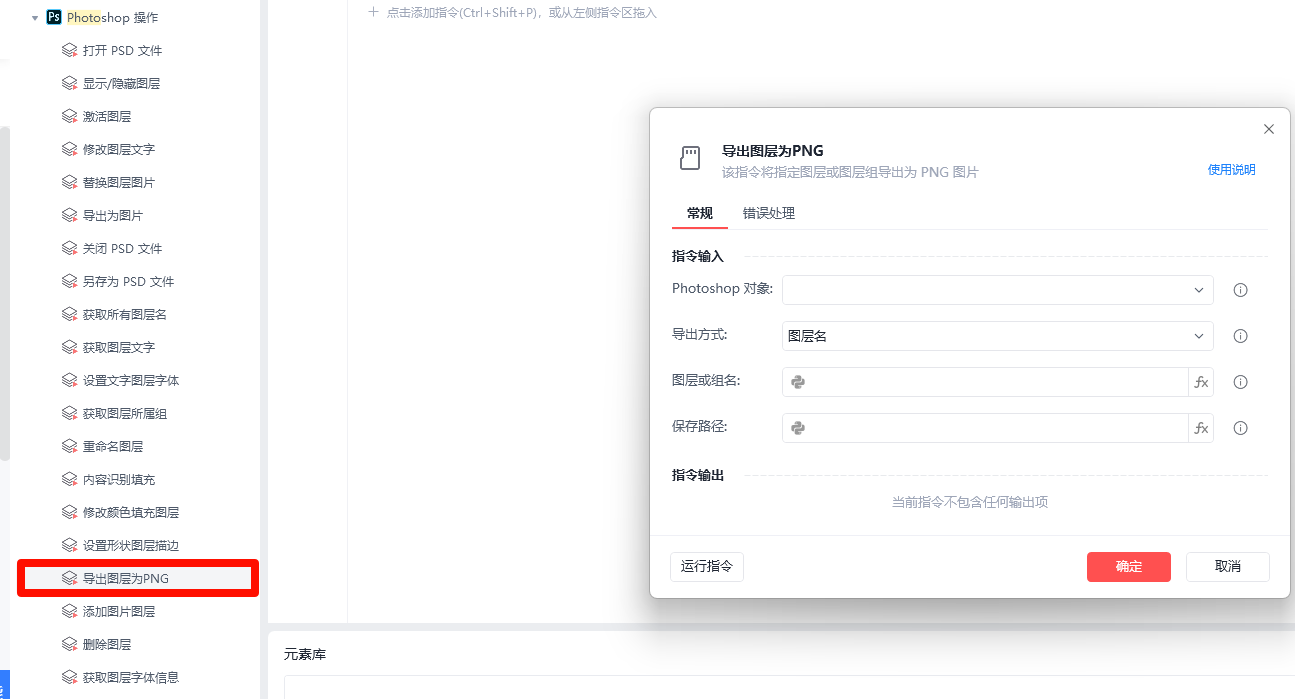
Task: Select the 常规 tab
Action: coord(699,213)
